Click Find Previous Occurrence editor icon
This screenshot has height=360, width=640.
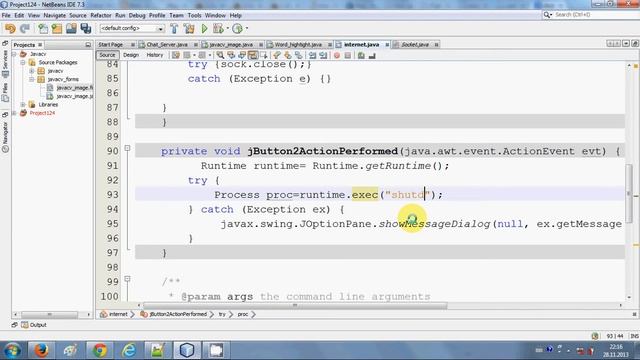point(231,55)
